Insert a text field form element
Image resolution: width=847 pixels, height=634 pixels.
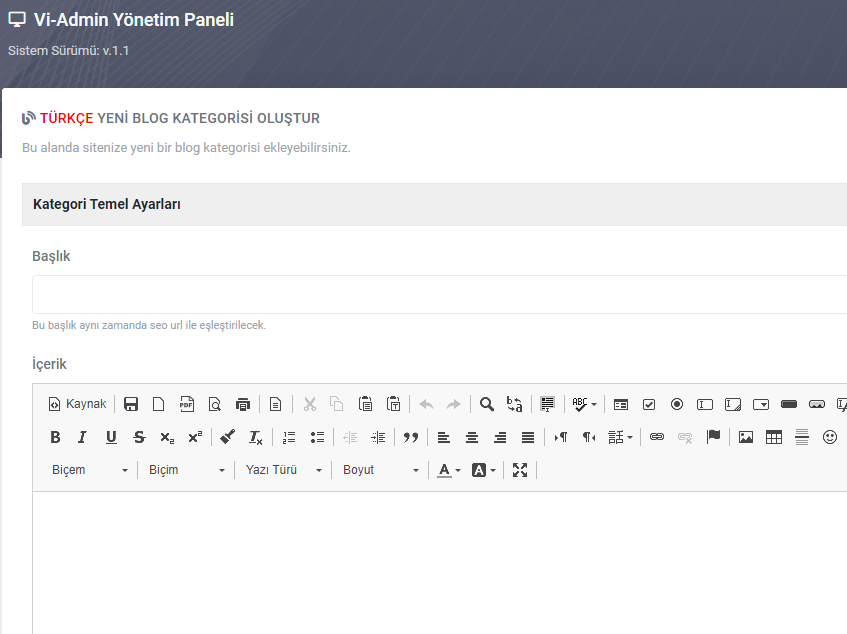coord(705,404)
